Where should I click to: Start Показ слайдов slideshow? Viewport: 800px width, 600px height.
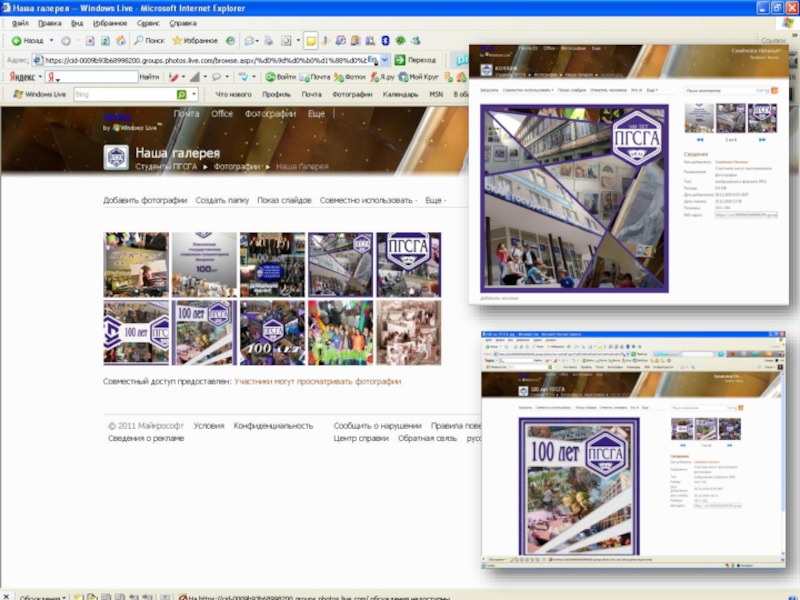tap(284, 200)
